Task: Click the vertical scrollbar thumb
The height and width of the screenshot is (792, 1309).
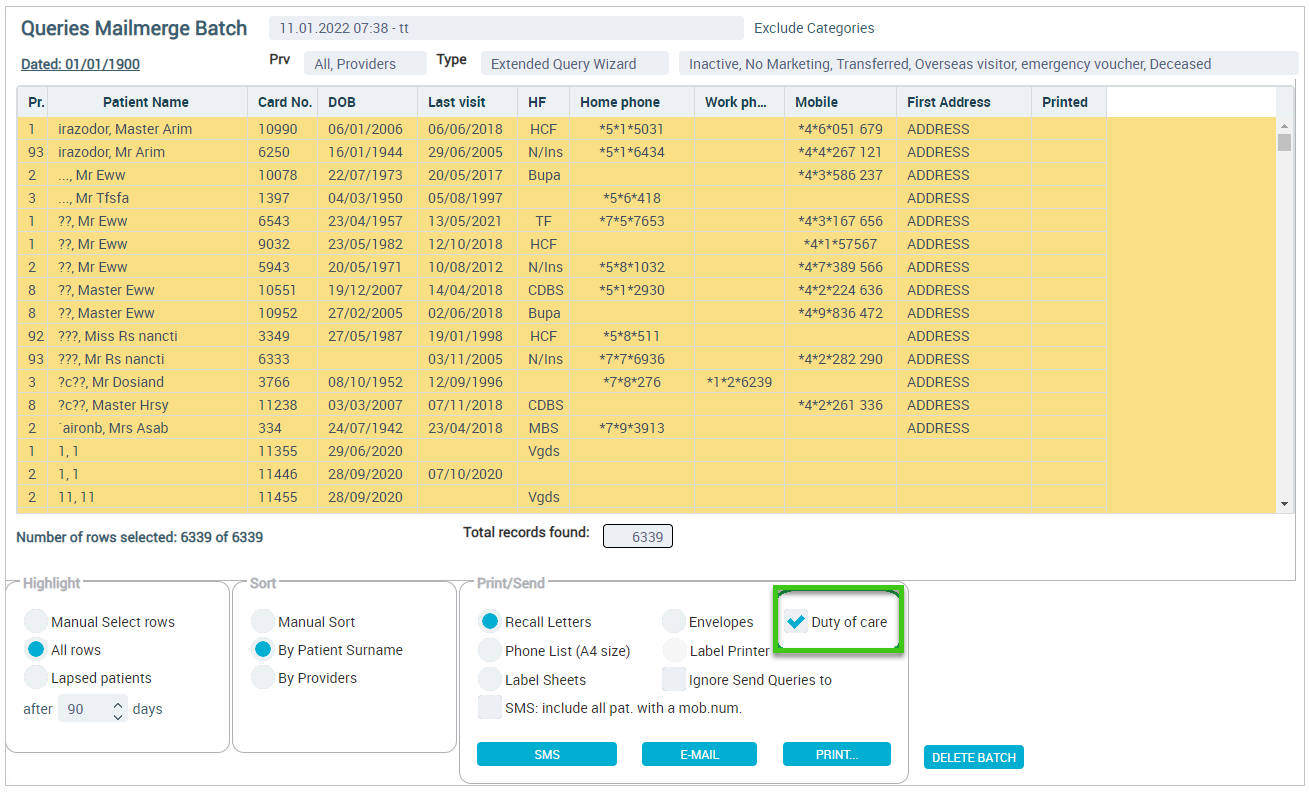Action: [1285, 142]
